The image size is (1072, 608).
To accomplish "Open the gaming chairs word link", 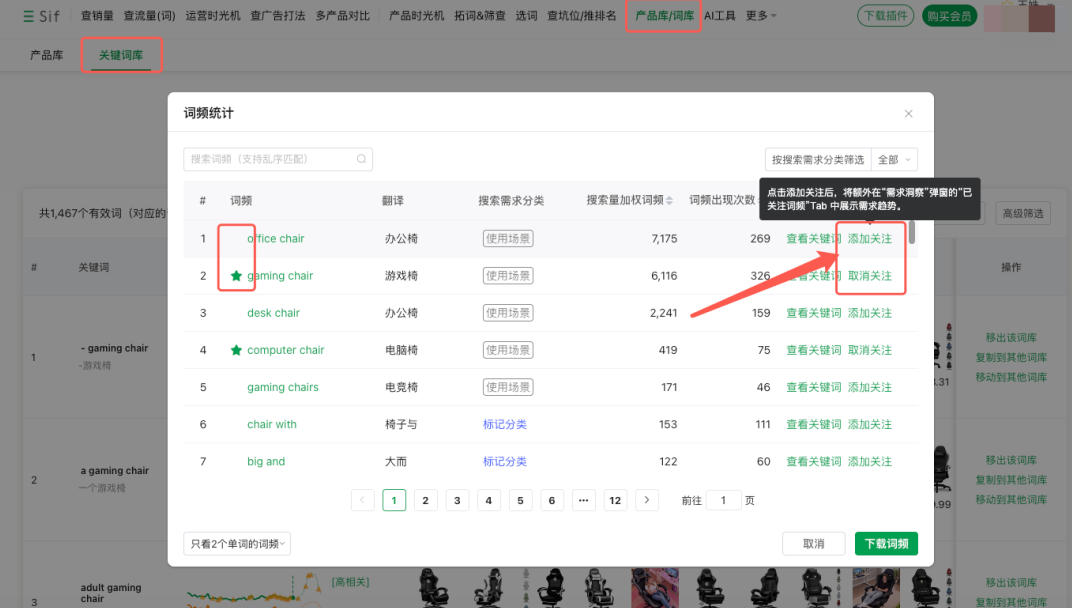I will tap(283, 387).
